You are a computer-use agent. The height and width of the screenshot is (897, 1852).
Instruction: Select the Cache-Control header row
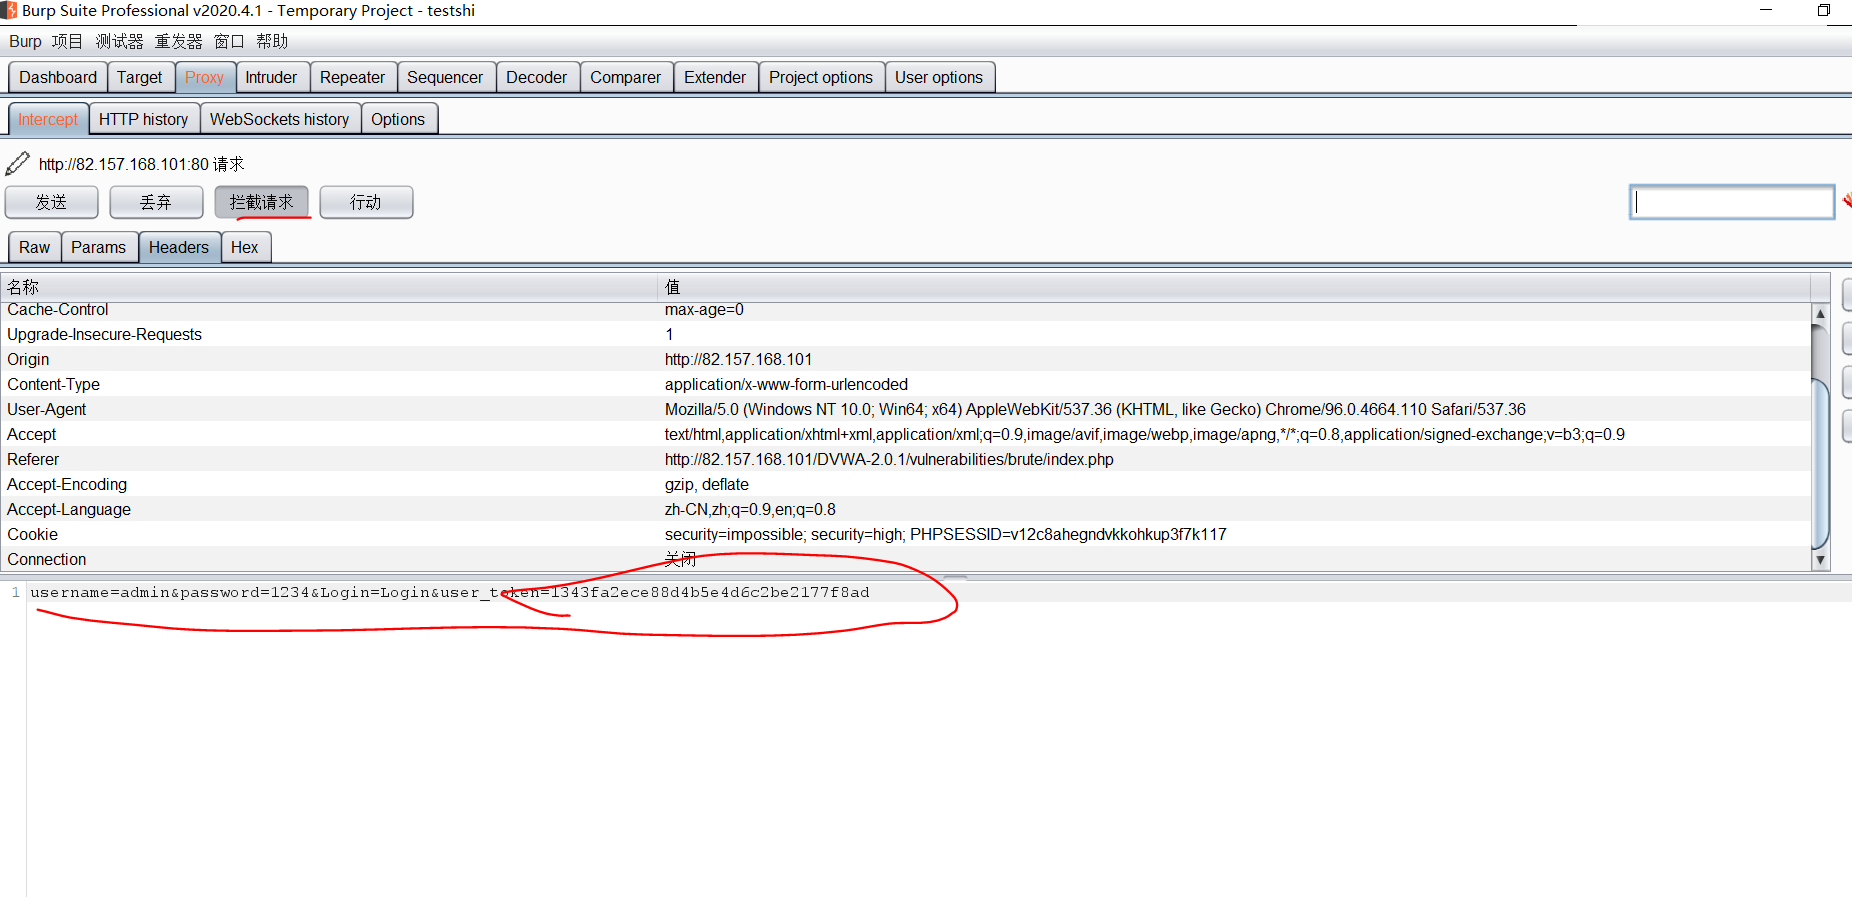[x=905, y=310]
